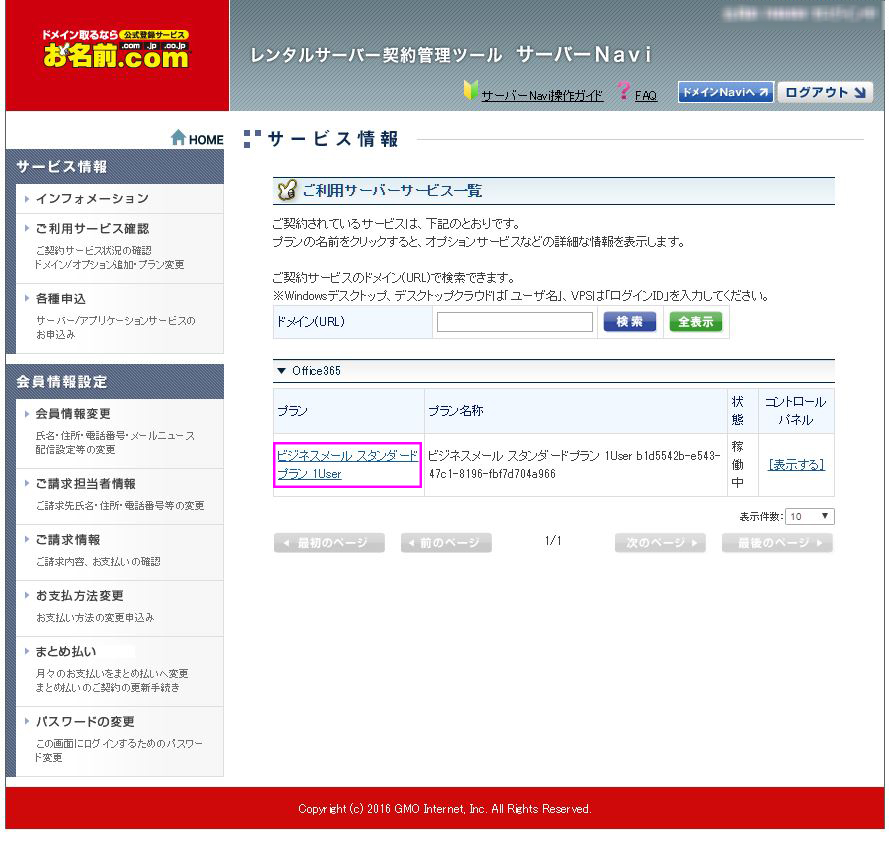Click the ログアウト button
This screenshot has height=841, width=889.
coord(825,92)
